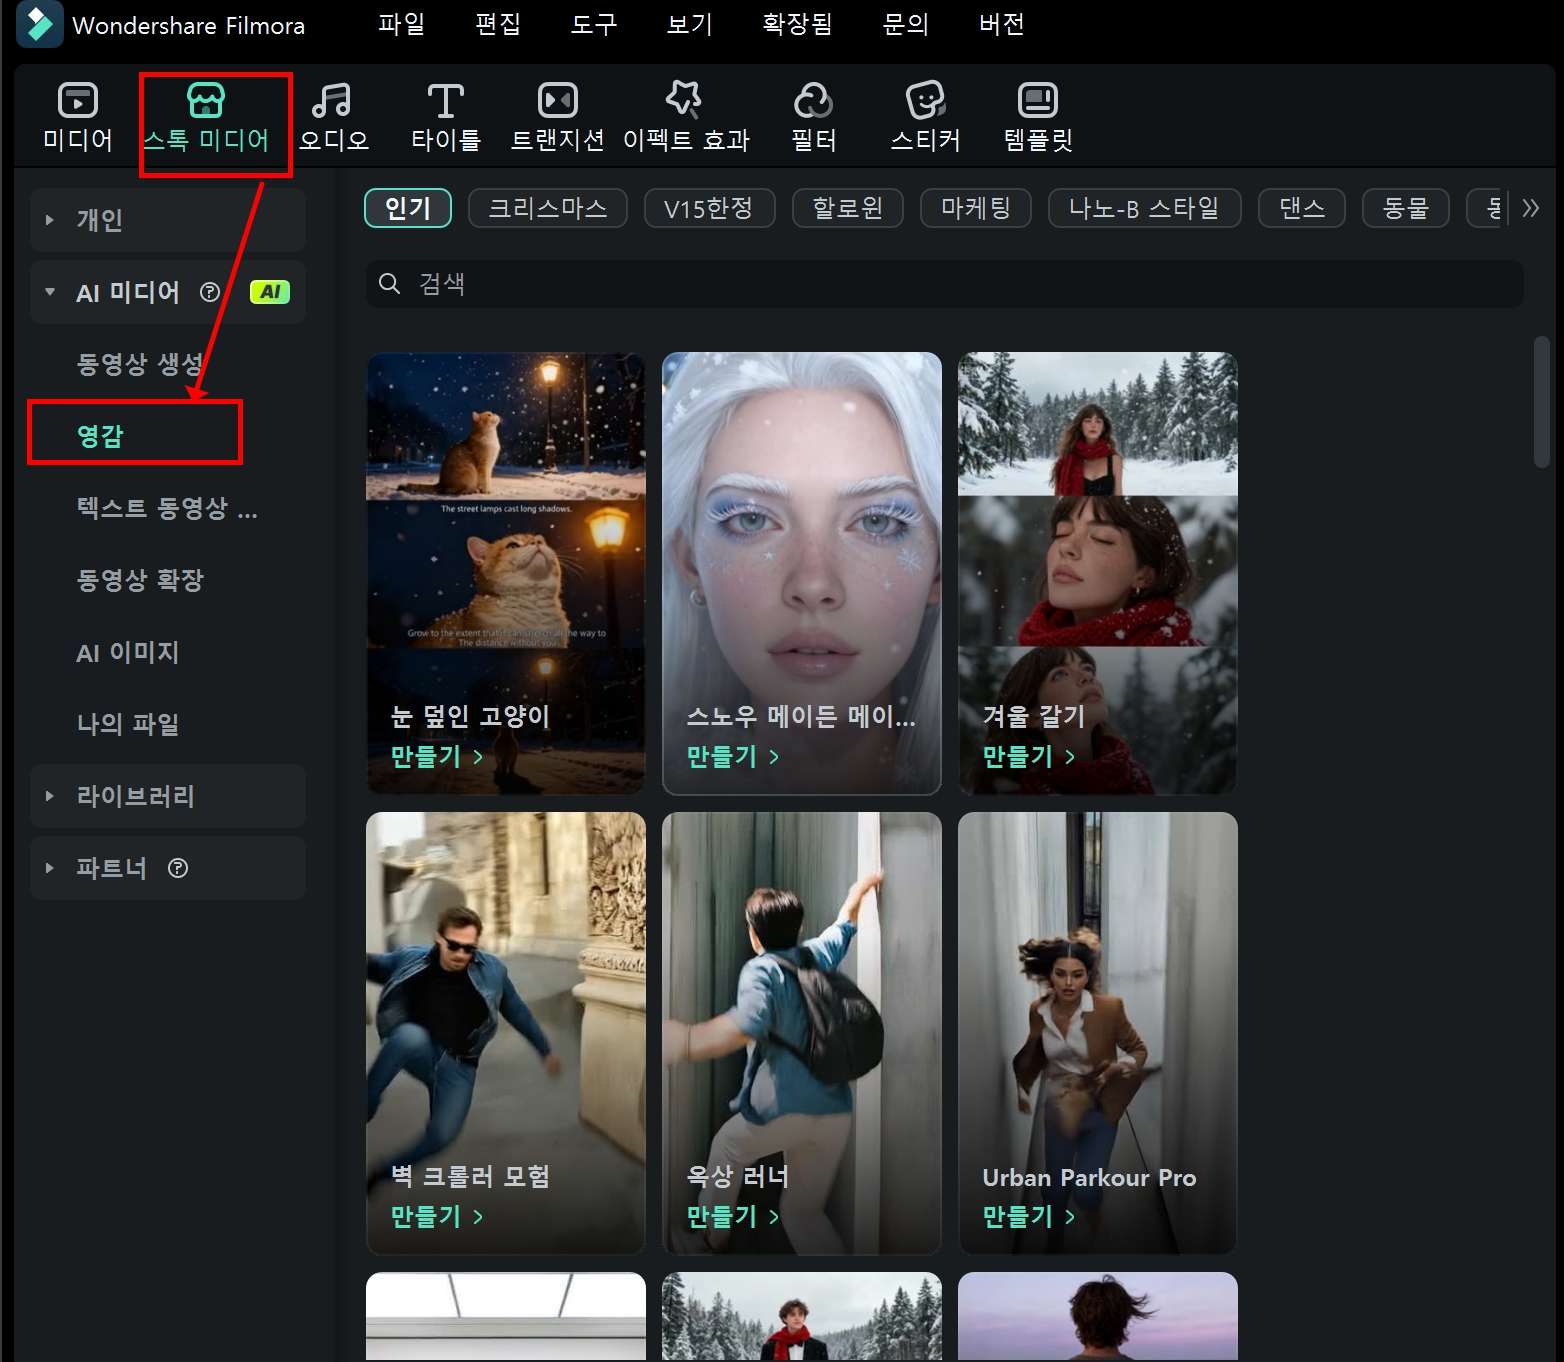This screenshot has height=1362, width=1564.
Task: Open the 보기 menu
Action: pyautogui.click(x=688, y=25)
